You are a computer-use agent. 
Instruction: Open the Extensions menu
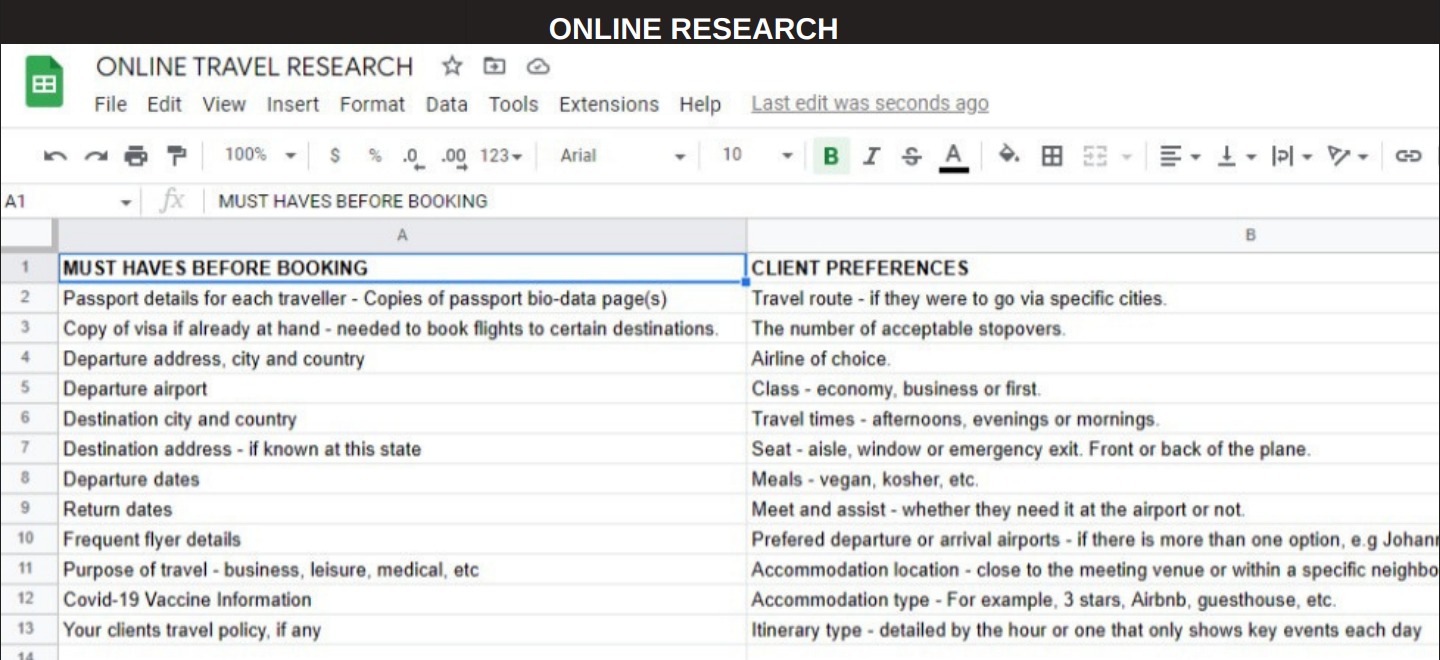pos(608,104)
